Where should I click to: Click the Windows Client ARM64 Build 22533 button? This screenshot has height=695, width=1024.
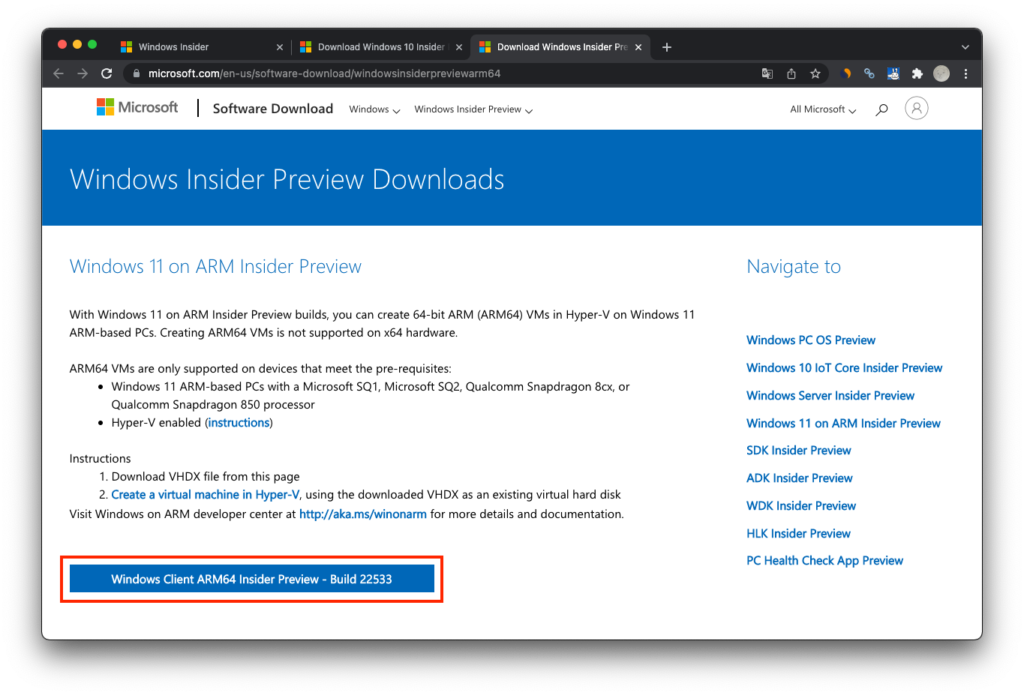[252, 578]
